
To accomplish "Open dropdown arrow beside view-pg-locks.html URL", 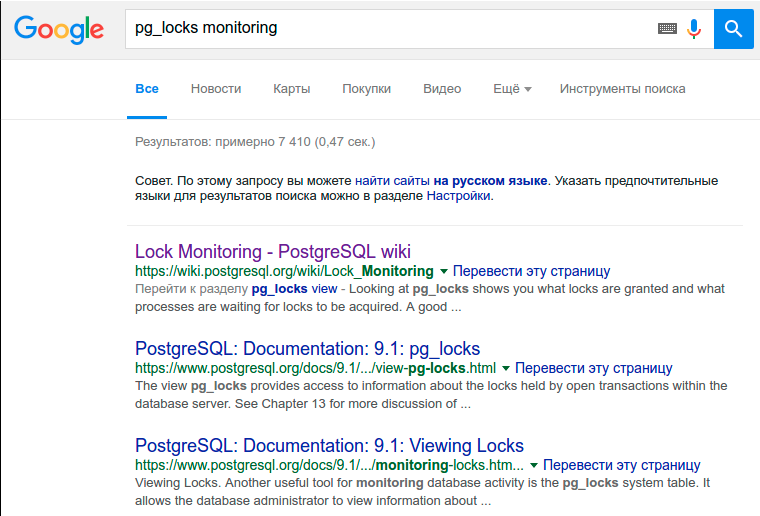I will (x=506, y=368).
